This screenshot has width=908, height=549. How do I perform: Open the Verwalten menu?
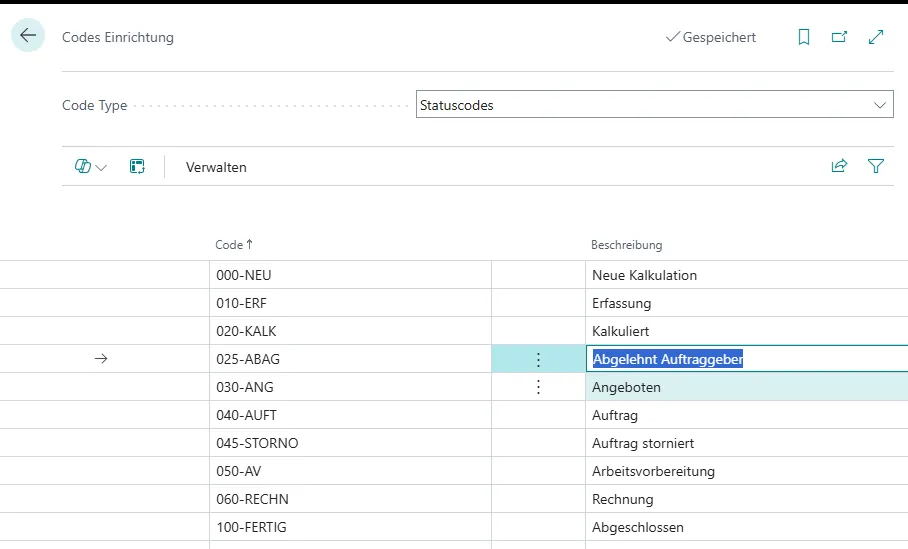216,167
